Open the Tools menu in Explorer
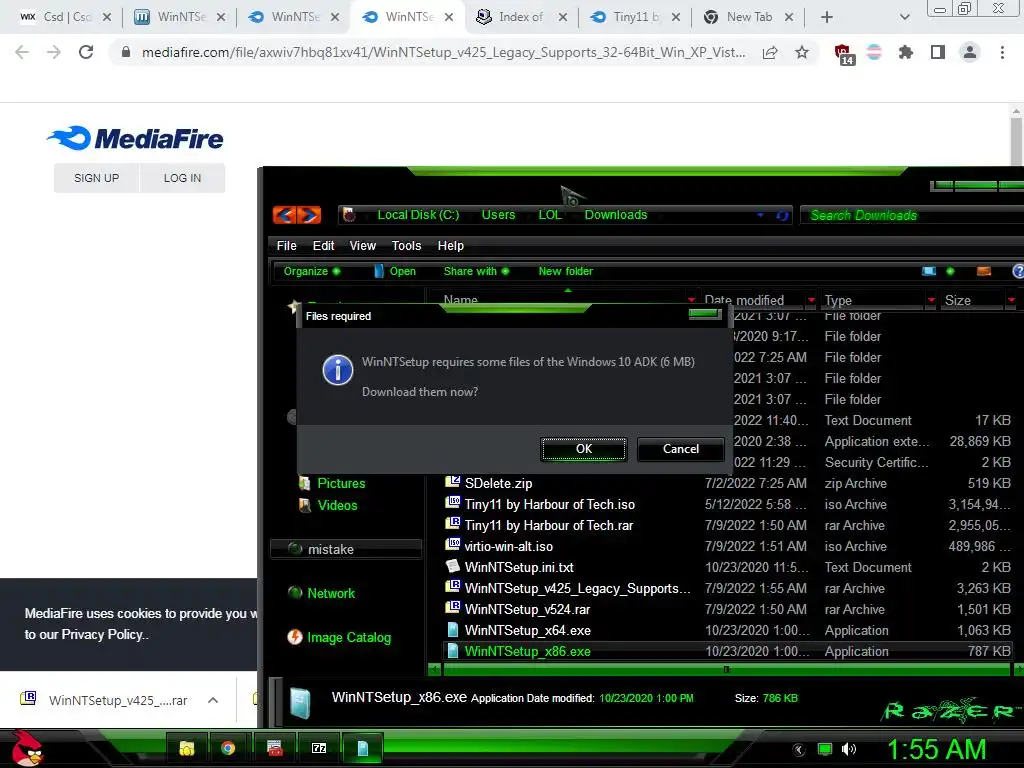 point(406,246)
